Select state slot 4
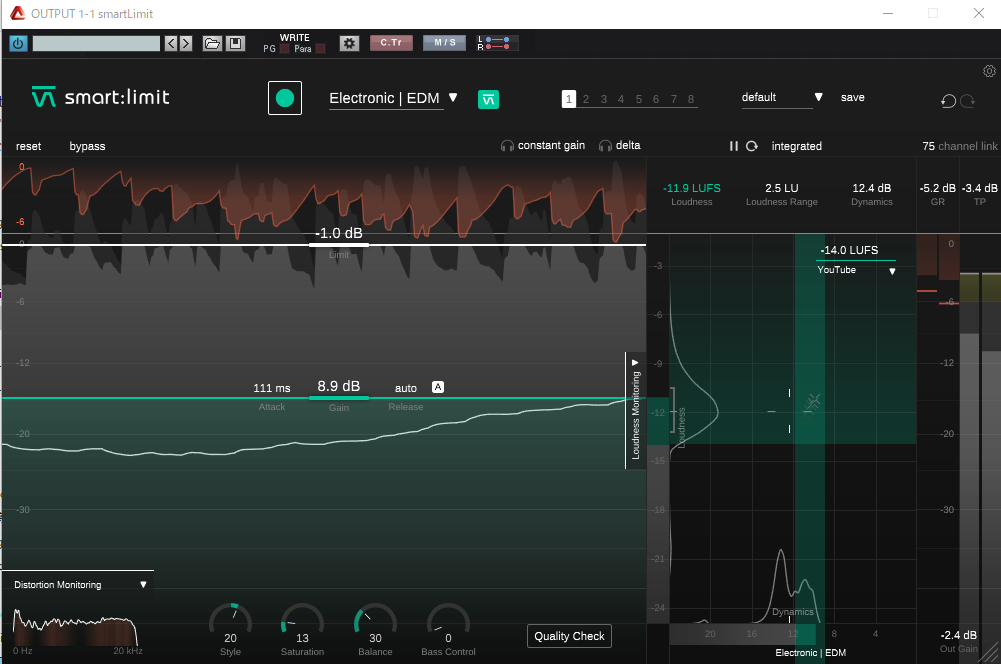This screenshot has height=664, width=1001. [621, 99]
